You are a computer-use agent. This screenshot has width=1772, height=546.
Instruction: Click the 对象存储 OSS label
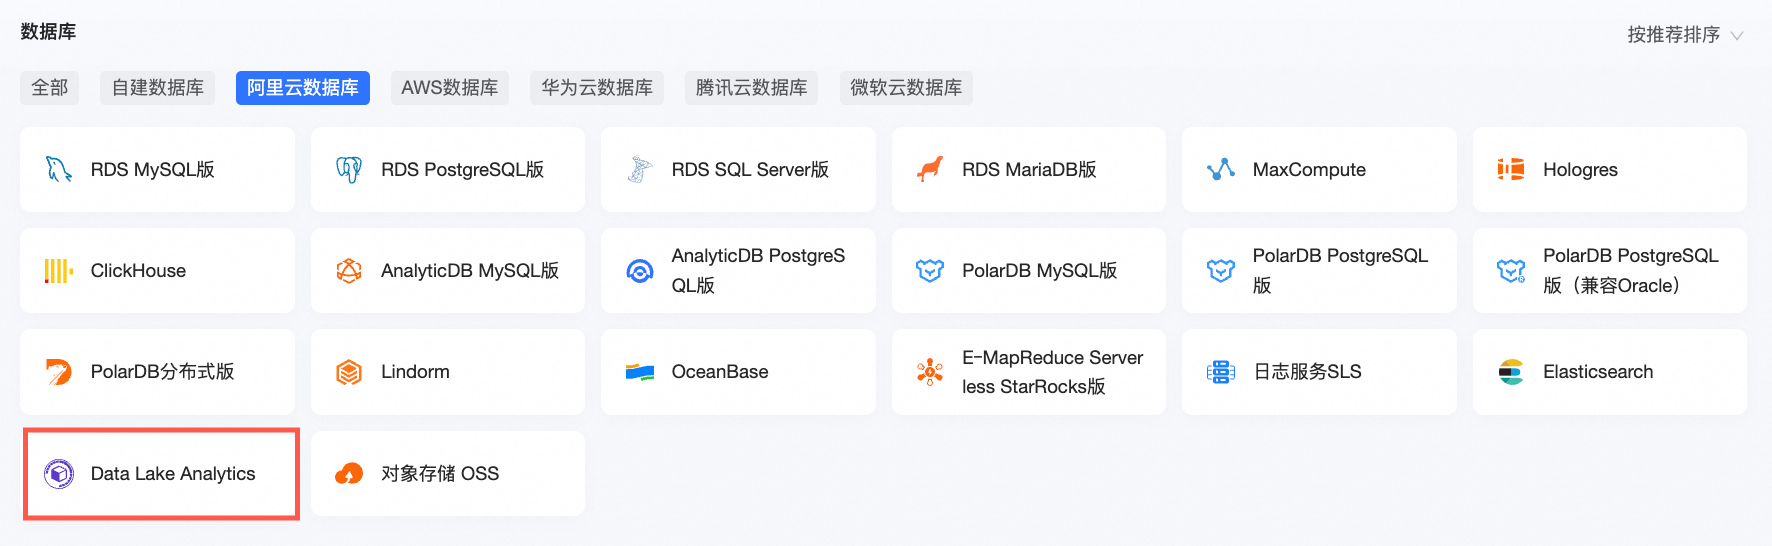tap(440, 474)
